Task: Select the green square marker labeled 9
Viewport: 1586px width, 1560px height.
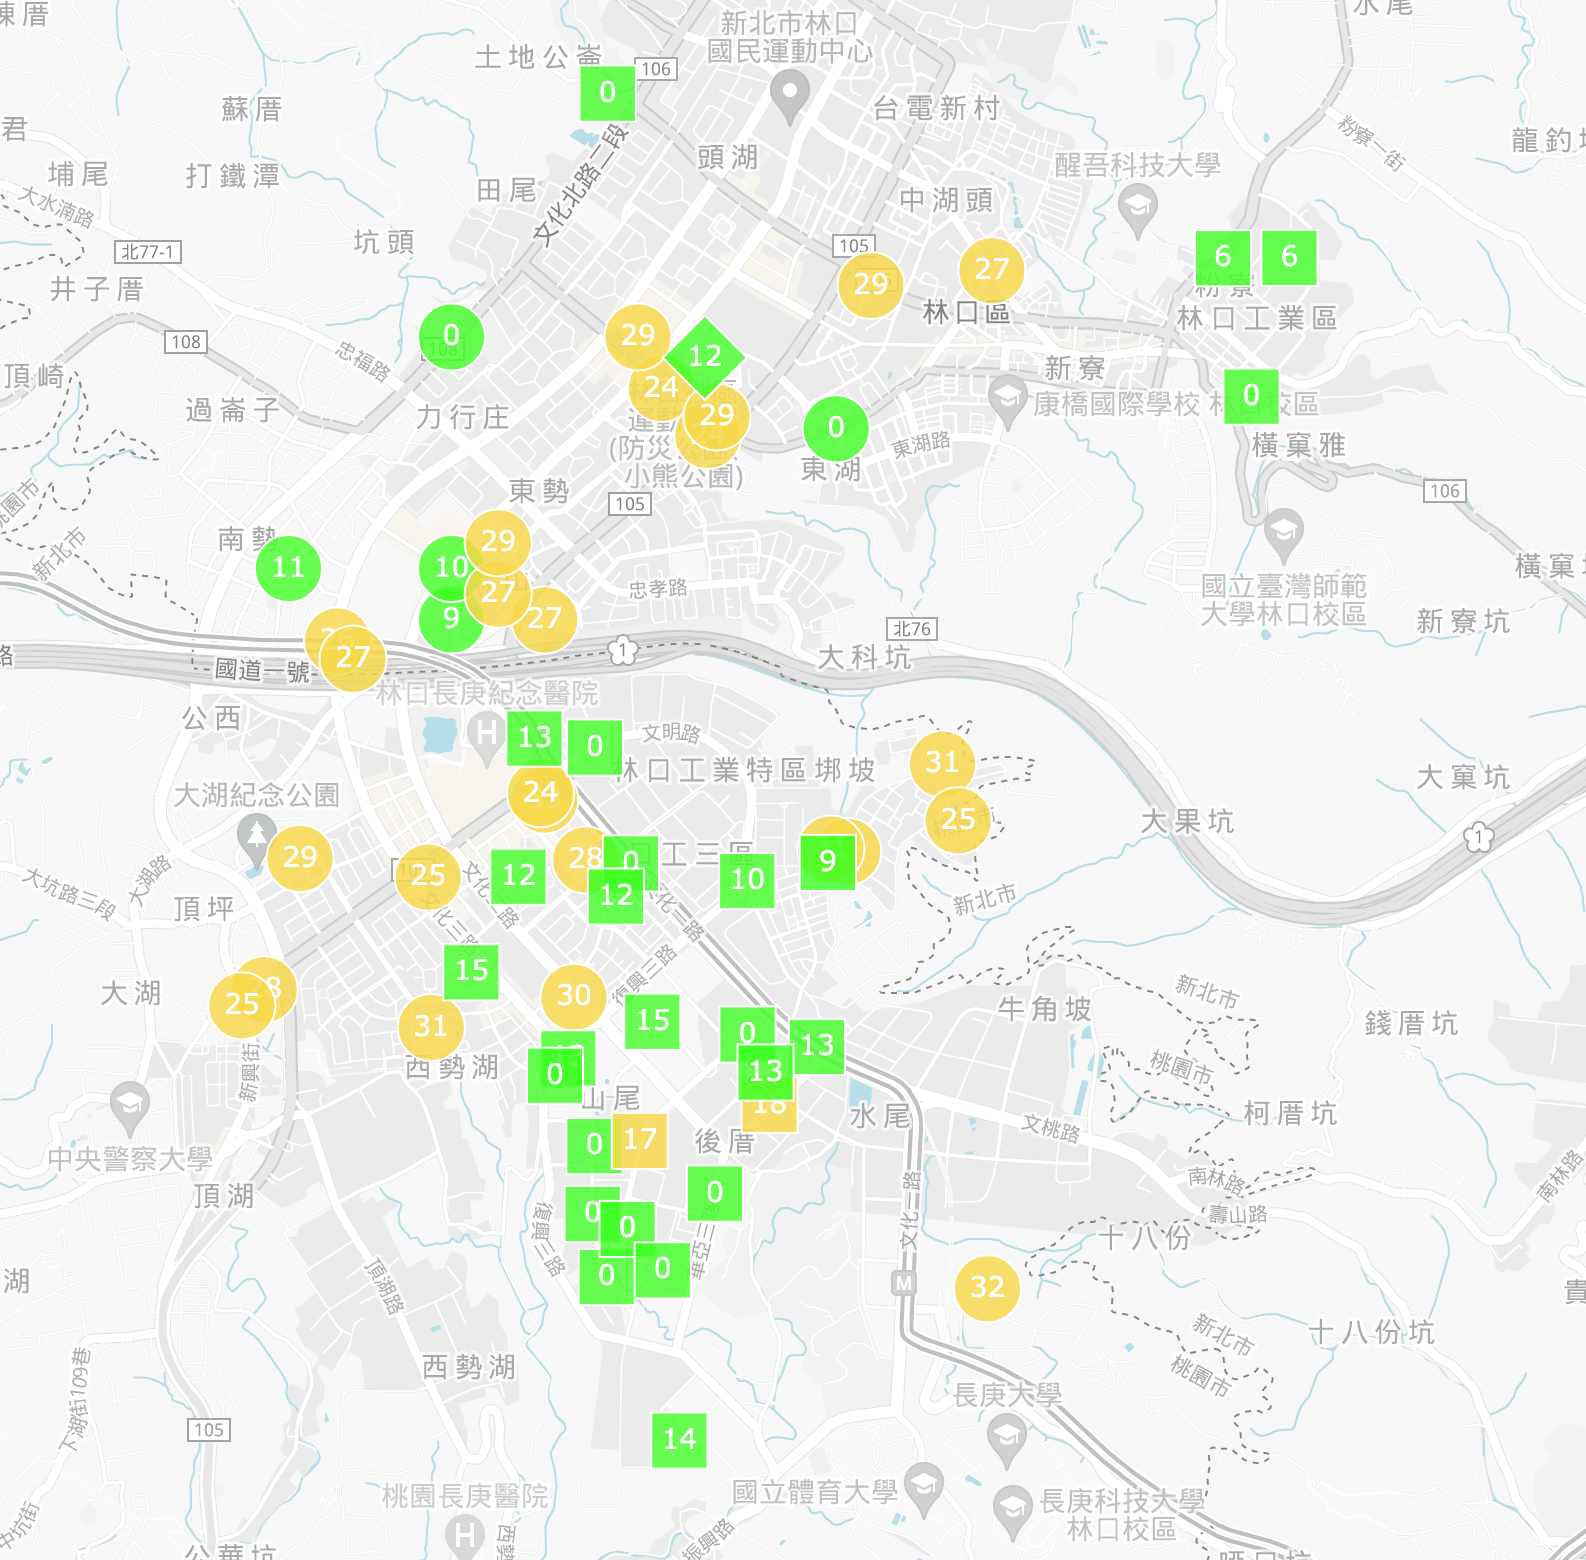Action: (828, 861)
